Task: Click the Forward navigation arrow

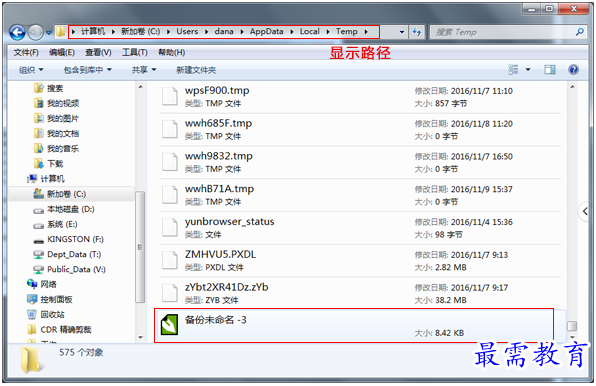Action: click(36, 33)
